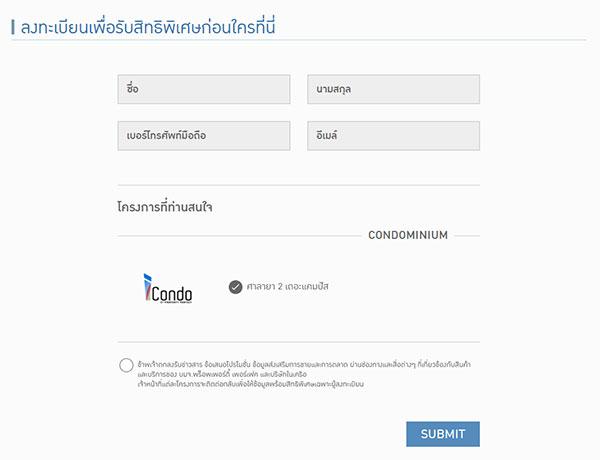Viewport: 600px width, 460px height.
Task: Click the blue vertical bar beside heading
Action: pyautogui.click(x=12, y=27)
